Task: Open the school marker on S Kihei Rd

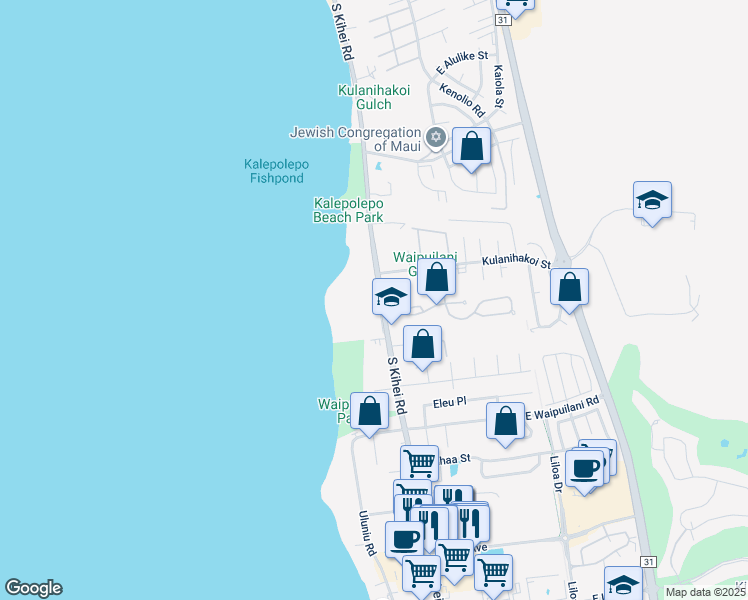Action: point(391,300)
